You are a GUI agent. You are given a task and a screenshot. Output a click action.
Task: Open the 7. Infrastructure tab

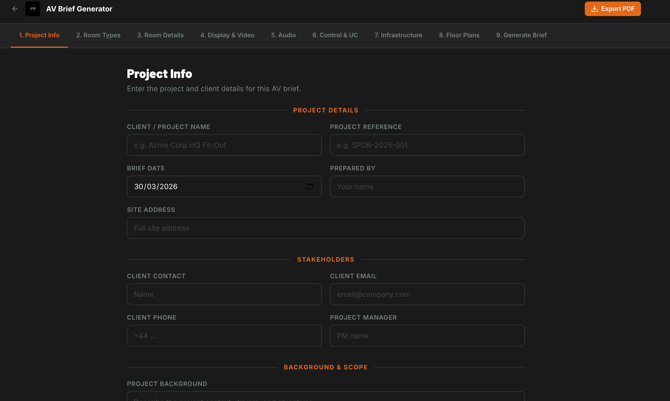pos(398,35)
